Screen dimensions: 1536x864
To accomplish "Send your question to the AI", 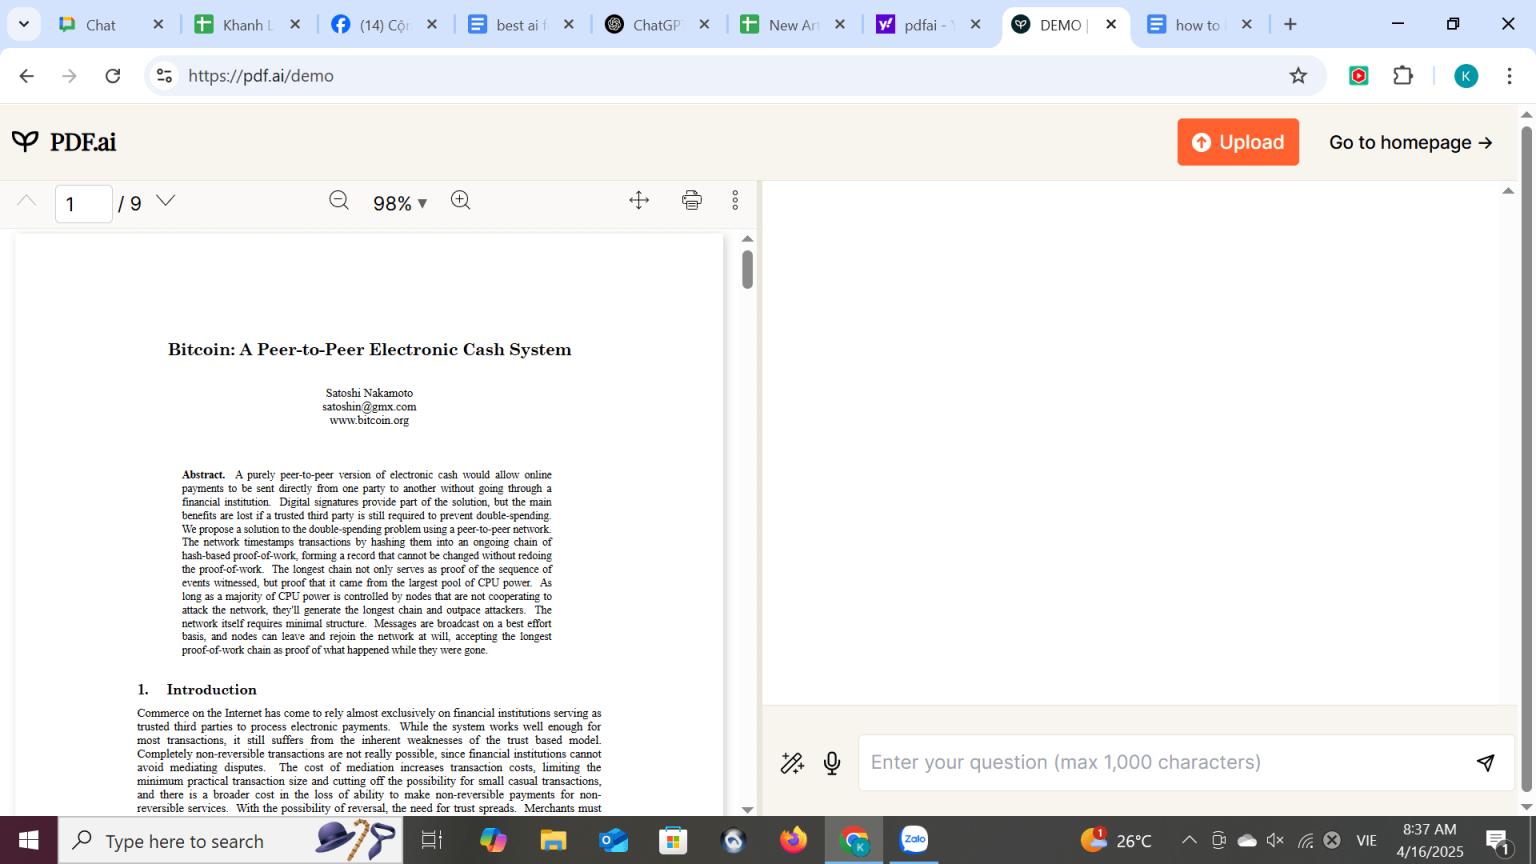I will [x=1486, y=762].
